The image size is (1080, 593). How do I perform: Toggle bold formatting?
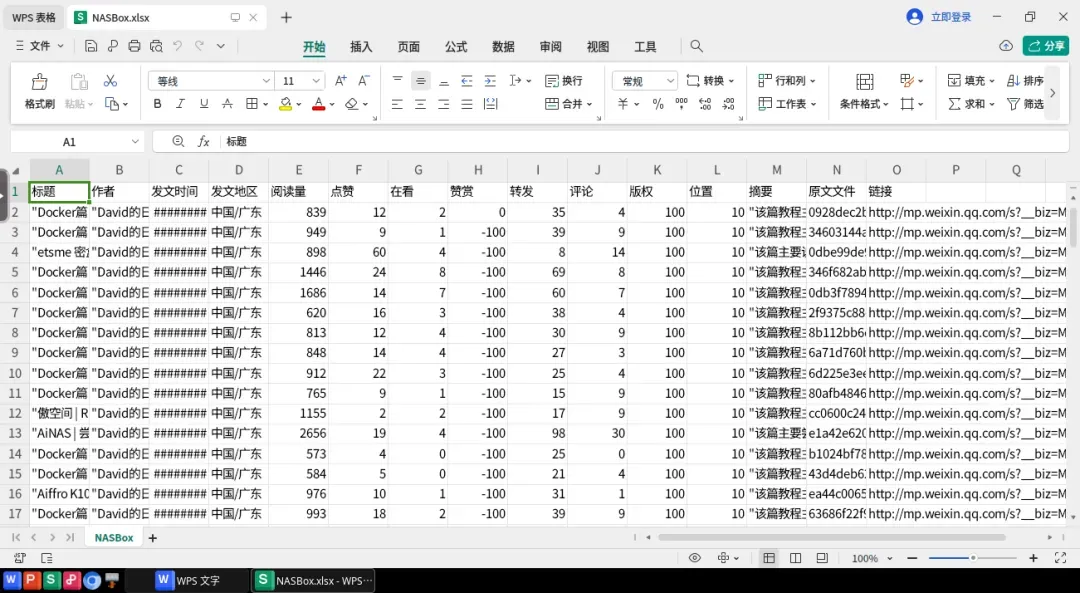click(x=158, y=104)
